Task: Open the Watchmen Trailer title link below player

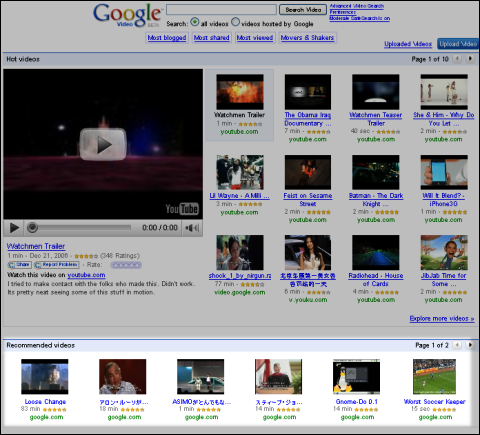Action: pyautogui.click(x=36, y=246)
